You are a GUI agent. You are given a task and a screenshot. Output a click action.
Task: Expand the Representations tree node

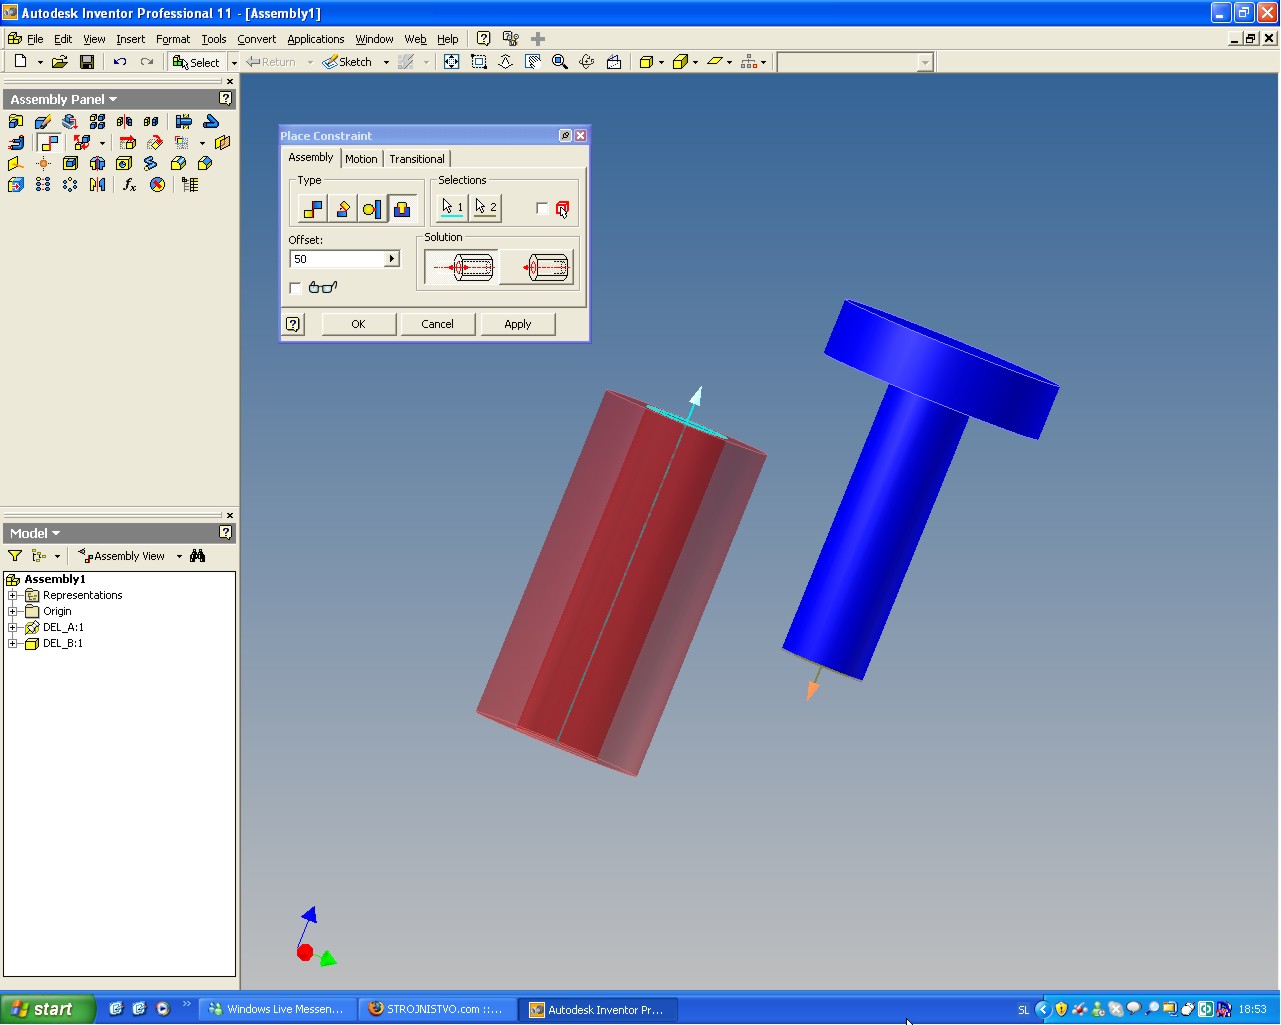13,595
